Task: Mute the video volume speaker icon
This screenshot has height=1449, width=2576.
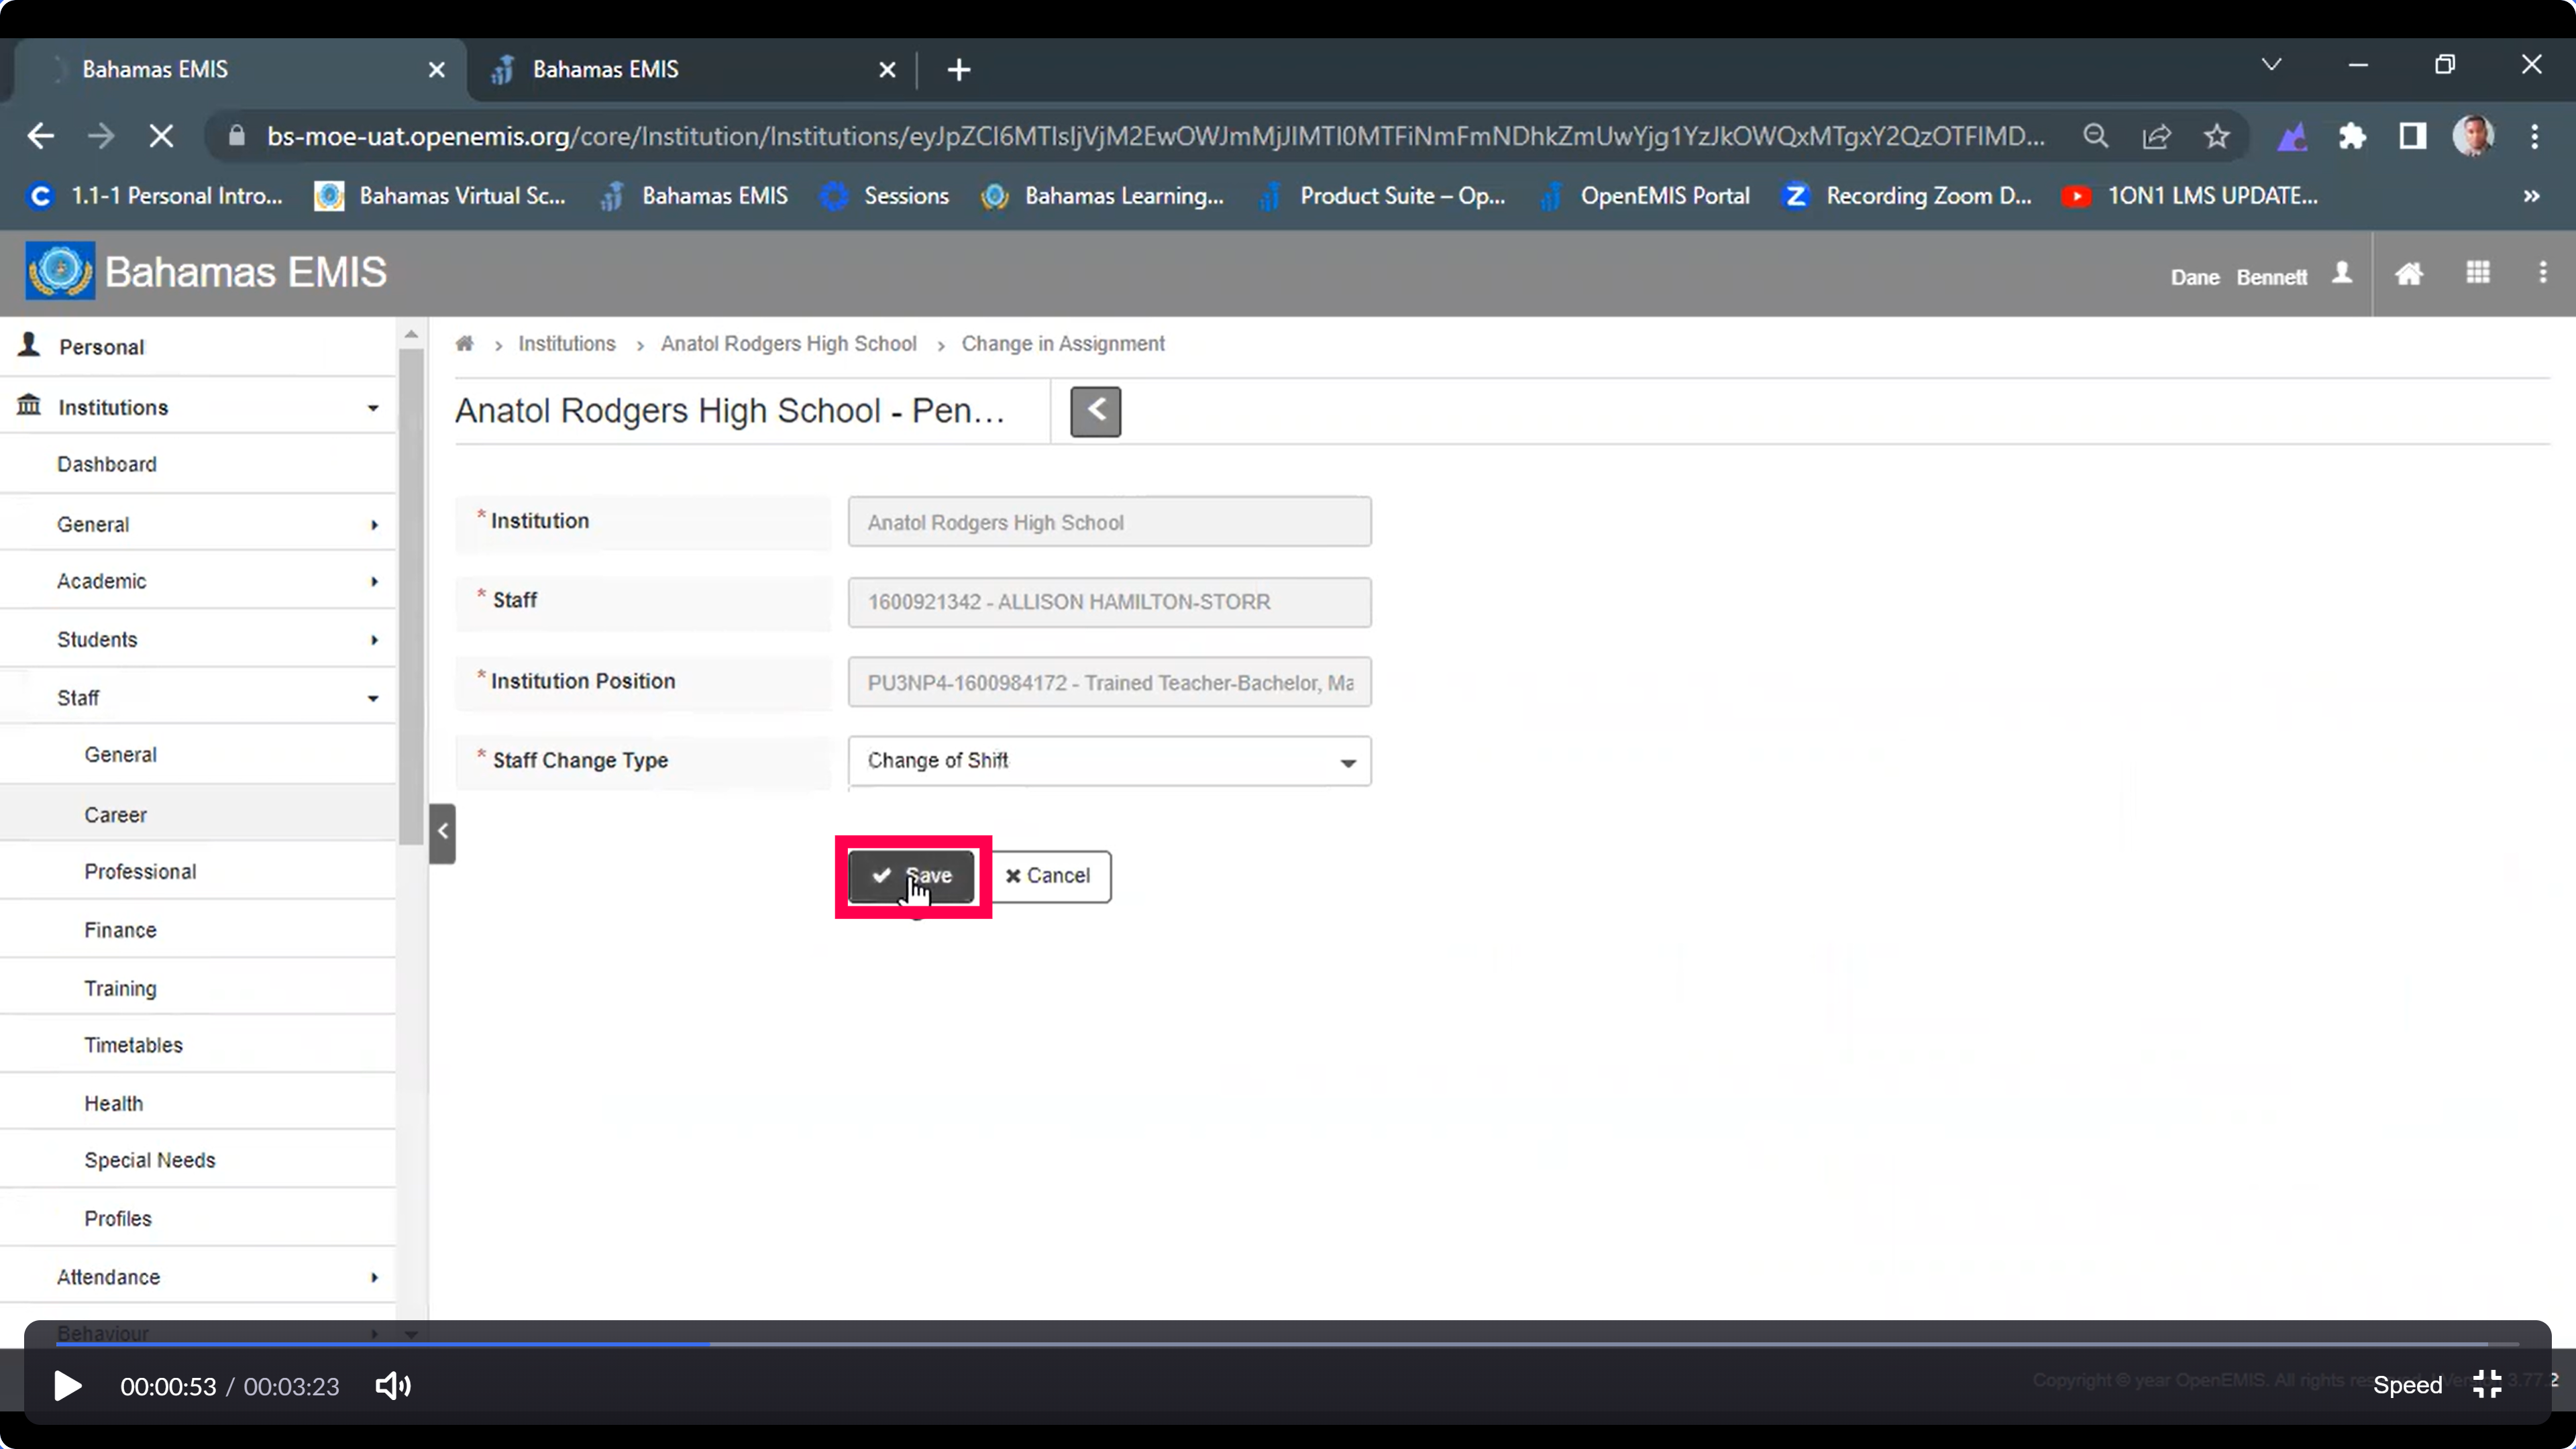Action: tap(393, 1386)
